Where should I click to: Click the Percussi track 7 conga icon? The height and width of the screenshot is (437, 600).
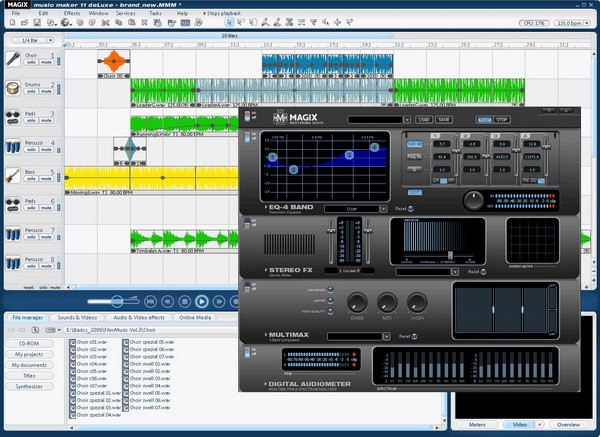pyautogui.click(x=13, y=234)
